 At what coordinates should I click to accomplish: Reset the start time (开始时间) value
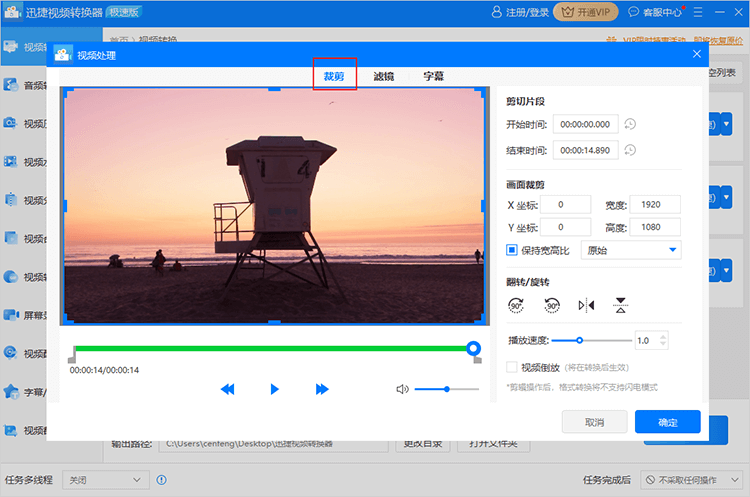click(630, 124)
